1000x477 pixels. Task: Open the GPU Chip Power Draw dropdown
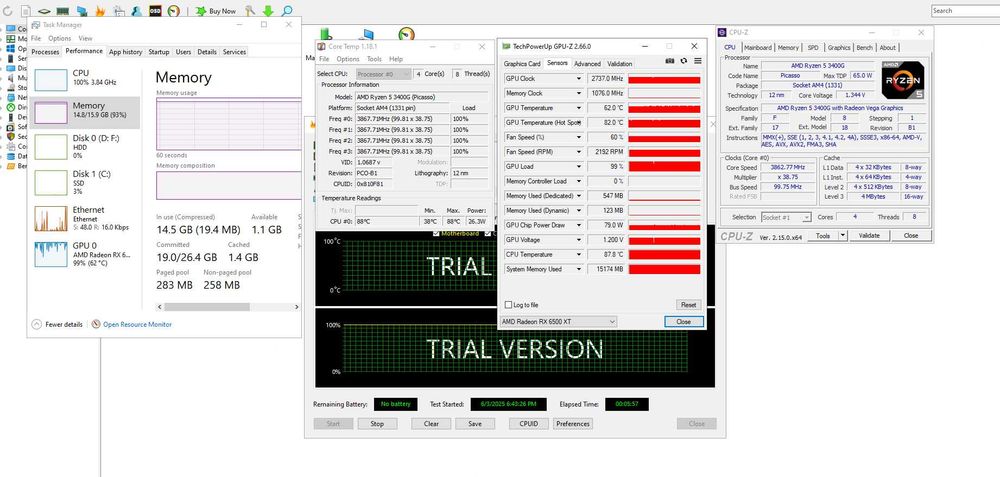coord(579,225)
